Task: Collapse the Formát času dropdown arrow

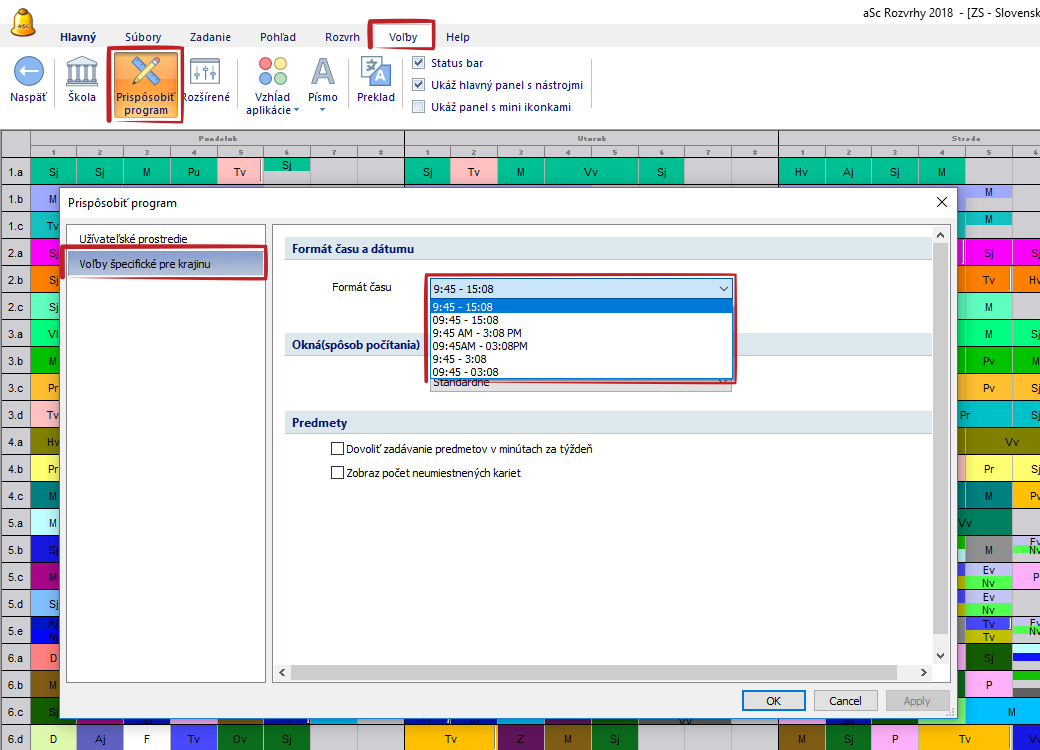Action: pyautogui.click(x=724, y=288)
